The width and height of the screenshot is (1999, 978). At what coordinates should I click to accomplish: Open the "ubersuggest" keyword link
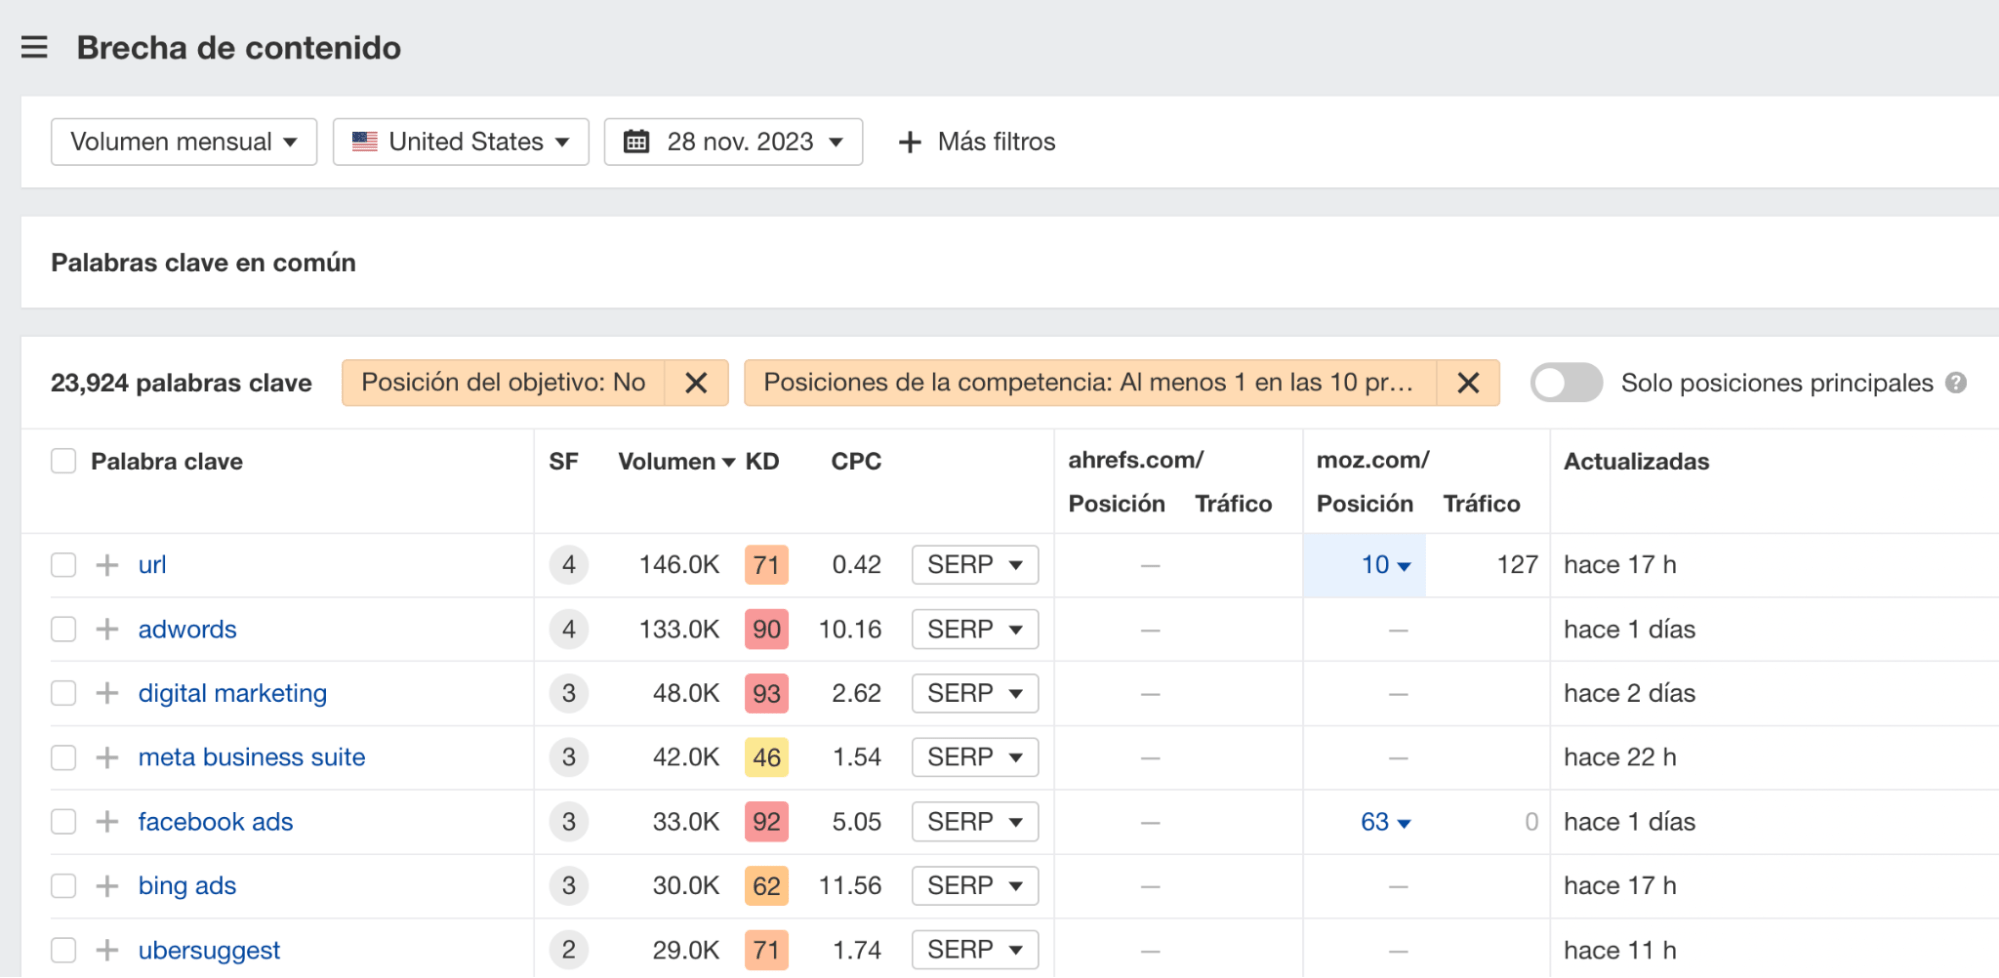[209, 949]
